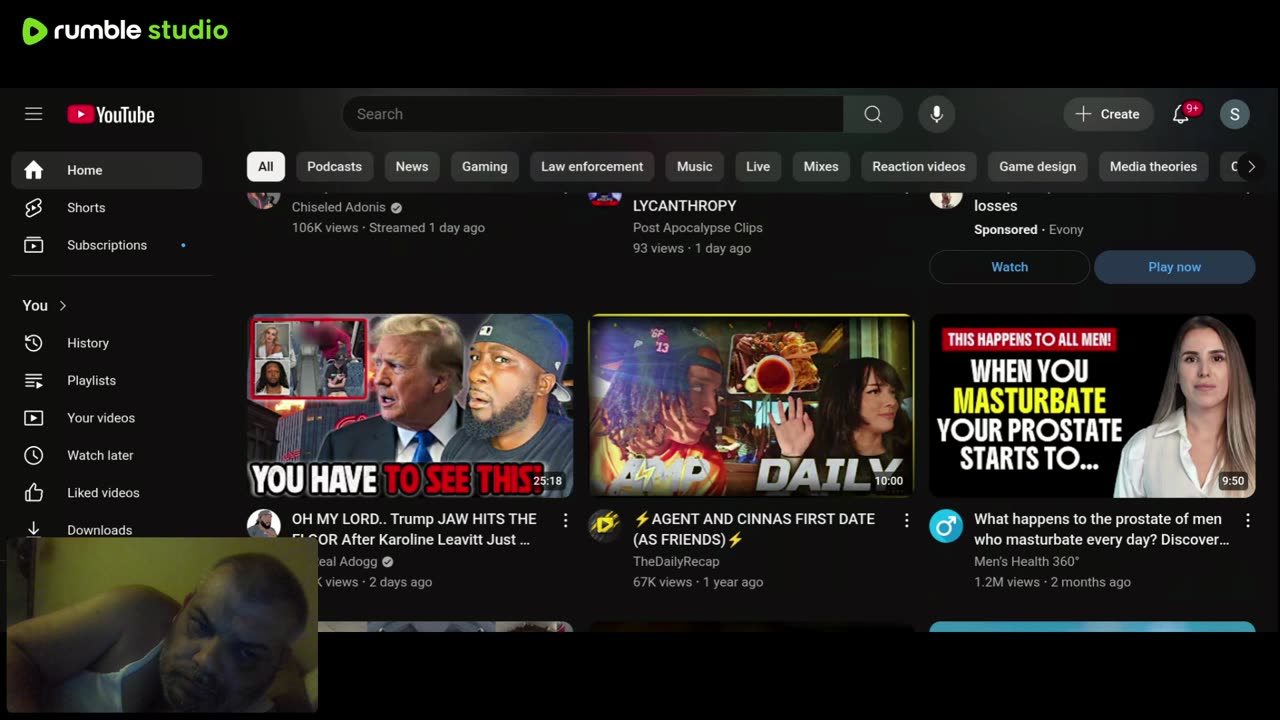The image size is (1280, 720).
Task: Click the YouTube logo
Action: coord(111,115)
